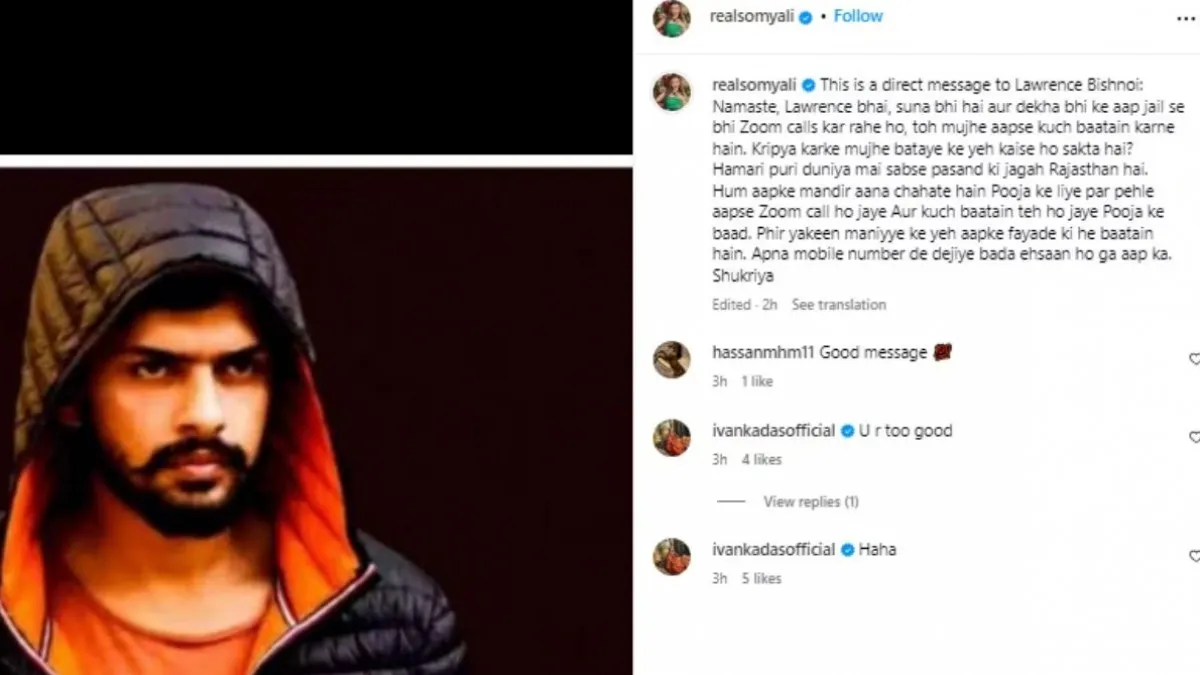Open hassanmhm11 username link
Image resolution: width=1200 pixels, height=675 pixels.
click(x=763, y=353)
